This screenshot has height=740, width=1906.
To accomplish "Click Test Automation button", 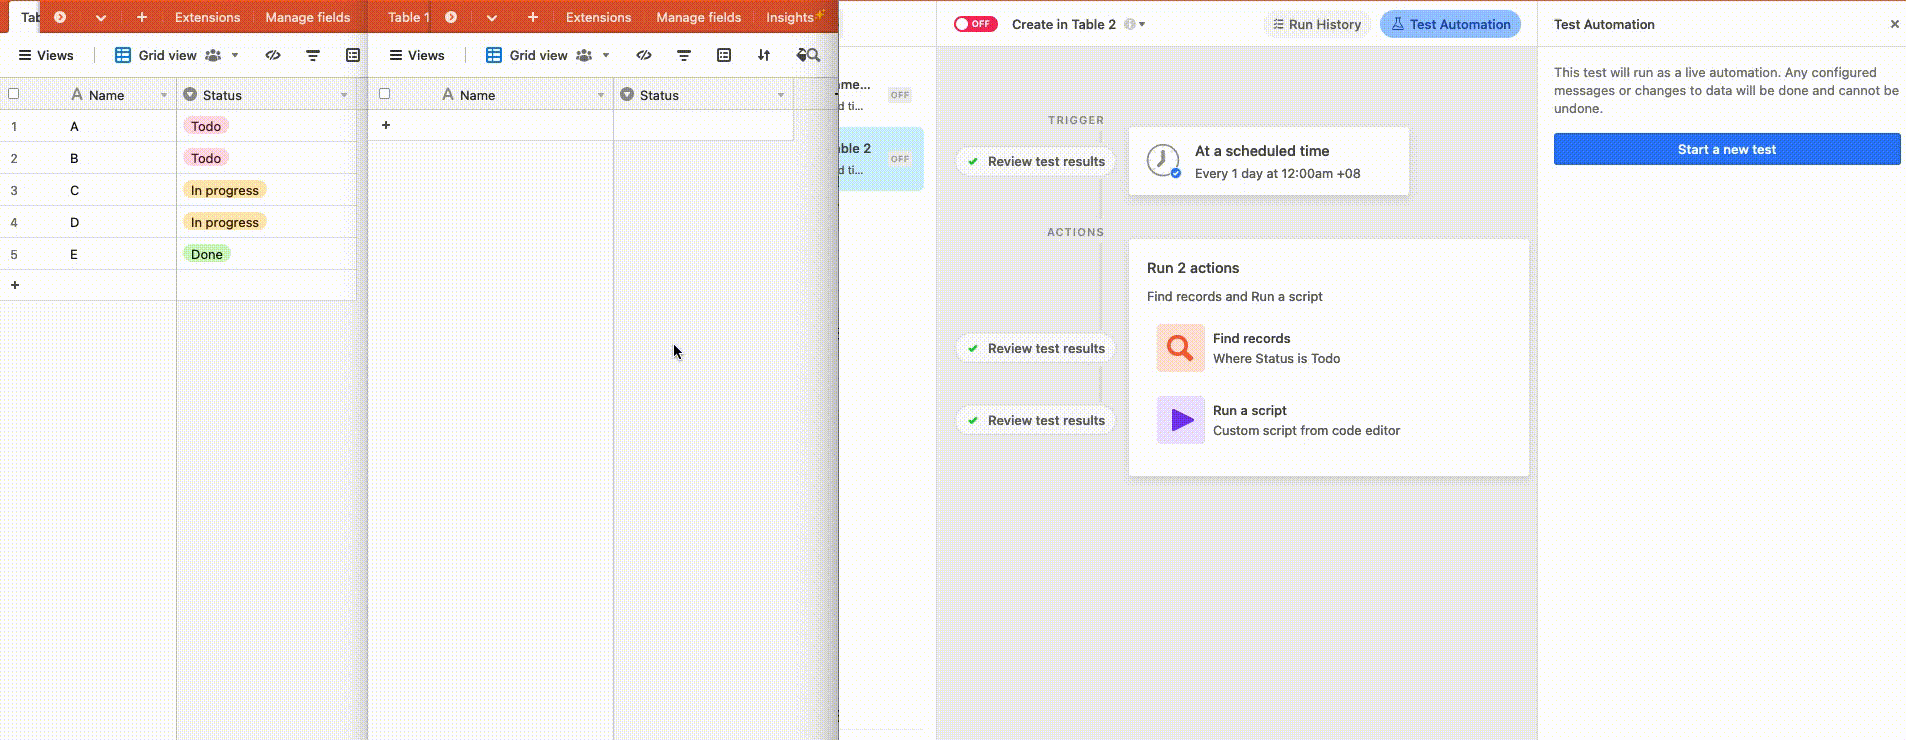I will pyautogui.click(x=1450, y=24).
